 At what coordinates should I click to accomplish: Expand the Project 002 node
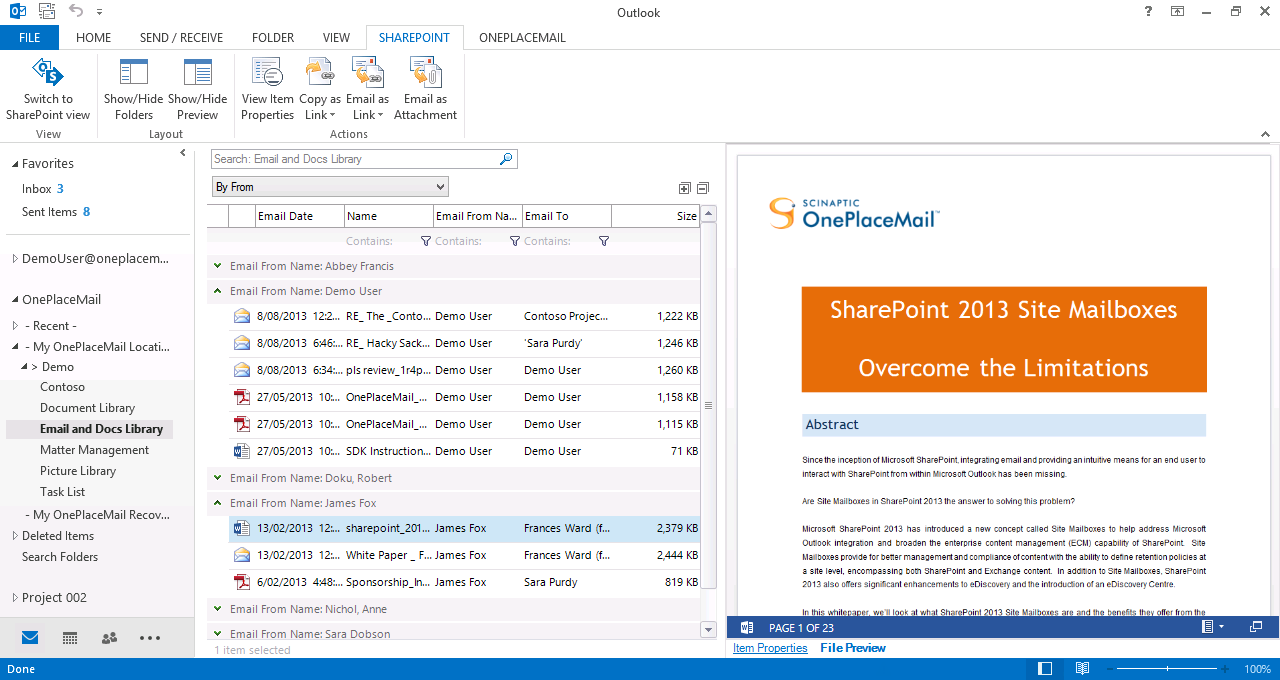click(14, 598)
